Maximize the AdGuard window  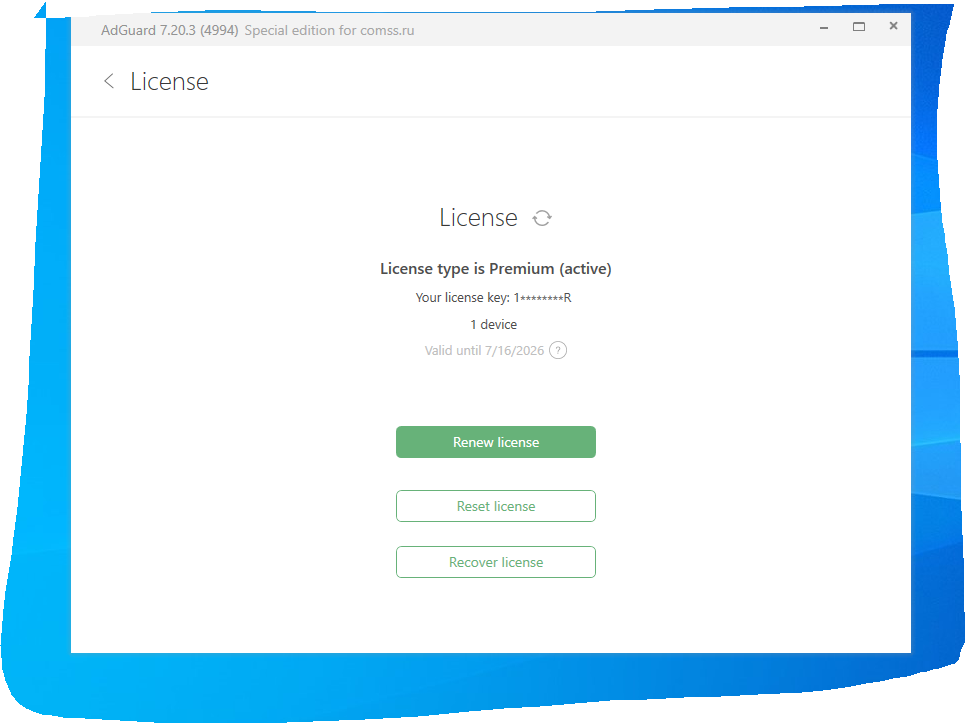859,26
